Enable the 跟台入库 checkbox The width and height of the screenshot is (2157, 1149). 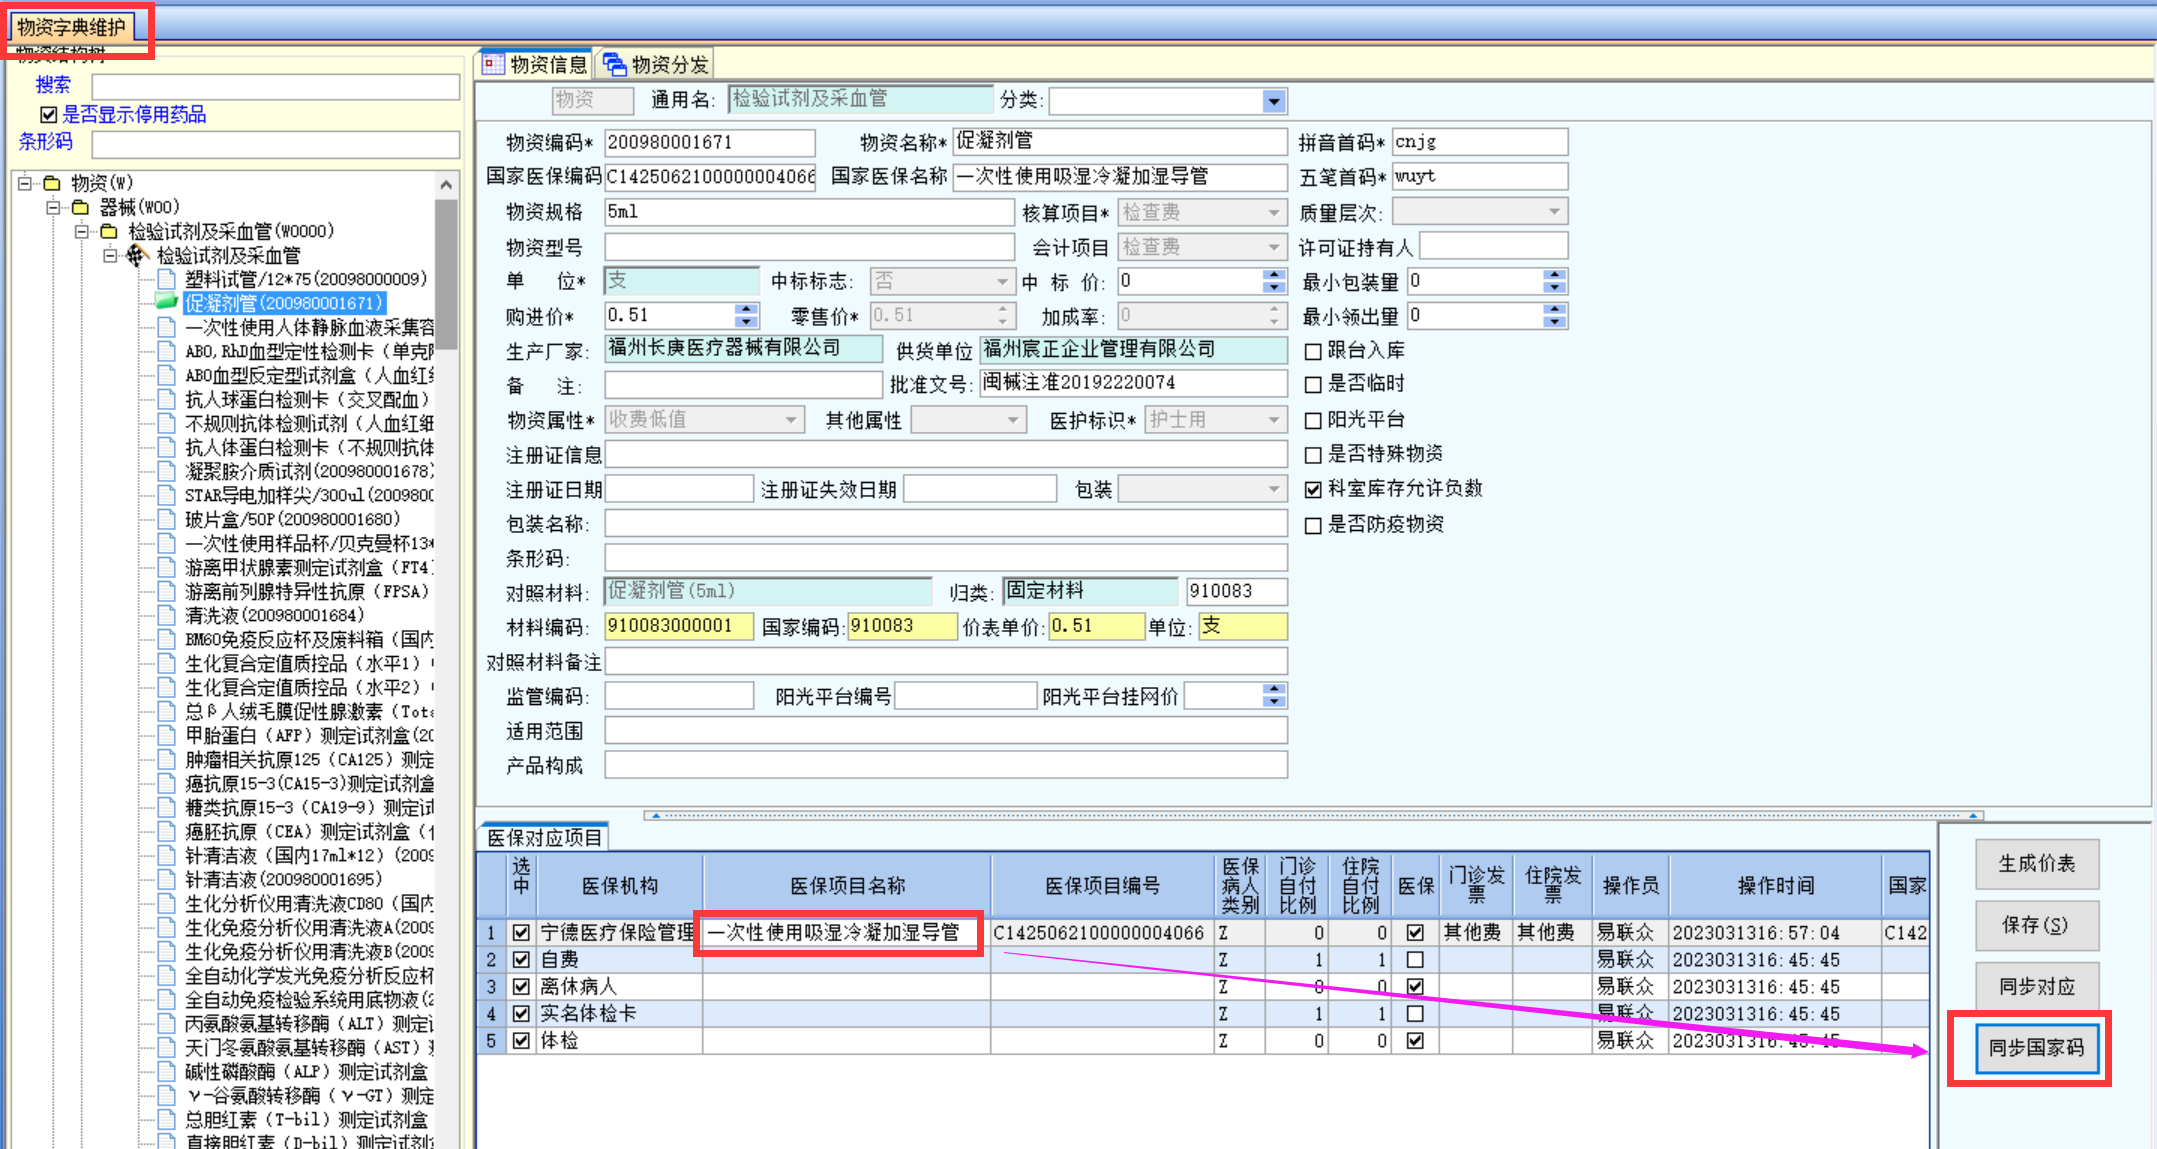(x=1313, y=351)
